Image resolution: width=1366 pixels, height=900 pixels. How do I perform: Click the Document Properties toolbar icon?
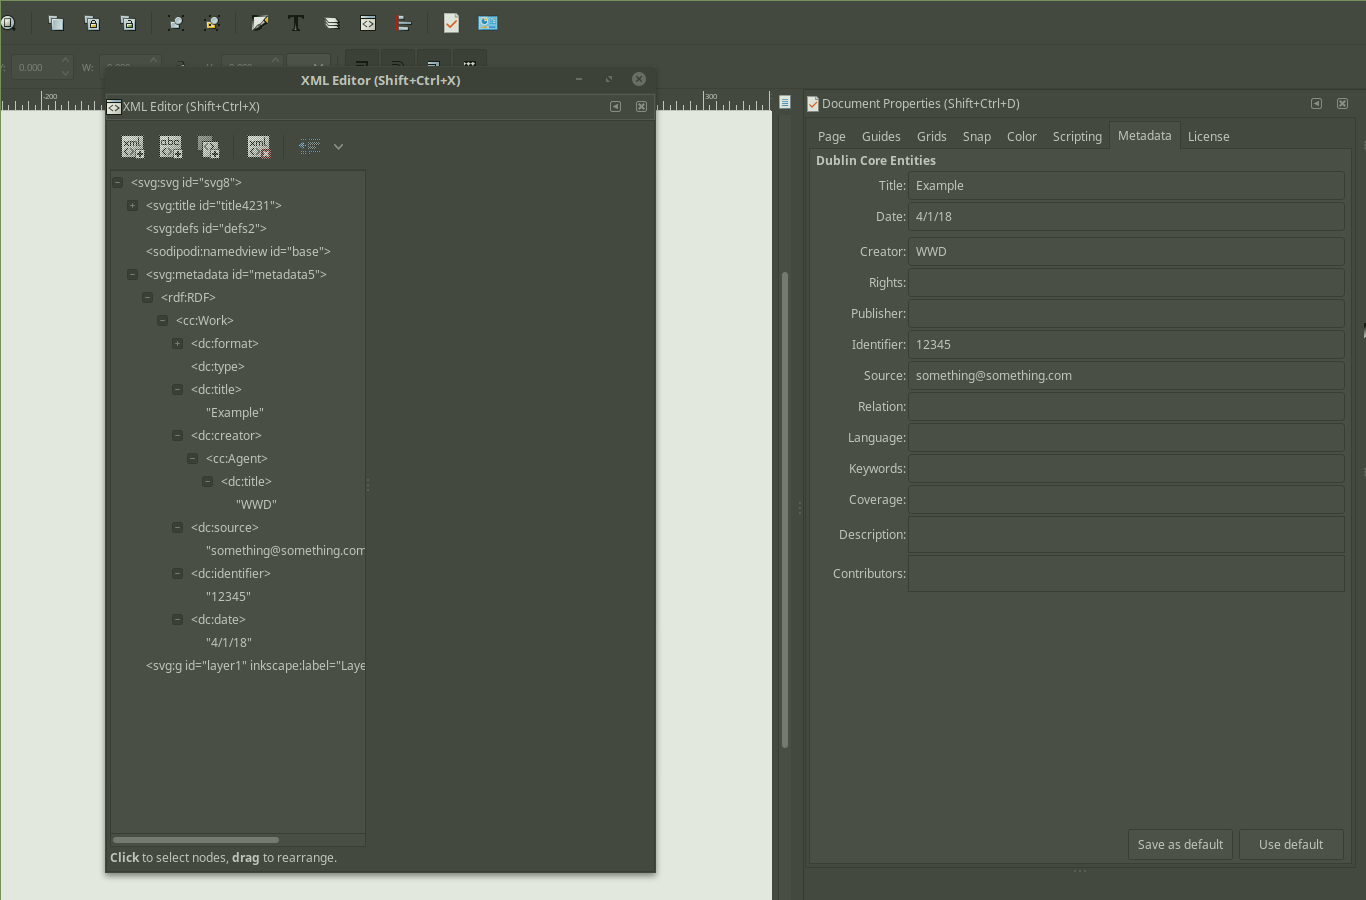[x=451, y=22]
